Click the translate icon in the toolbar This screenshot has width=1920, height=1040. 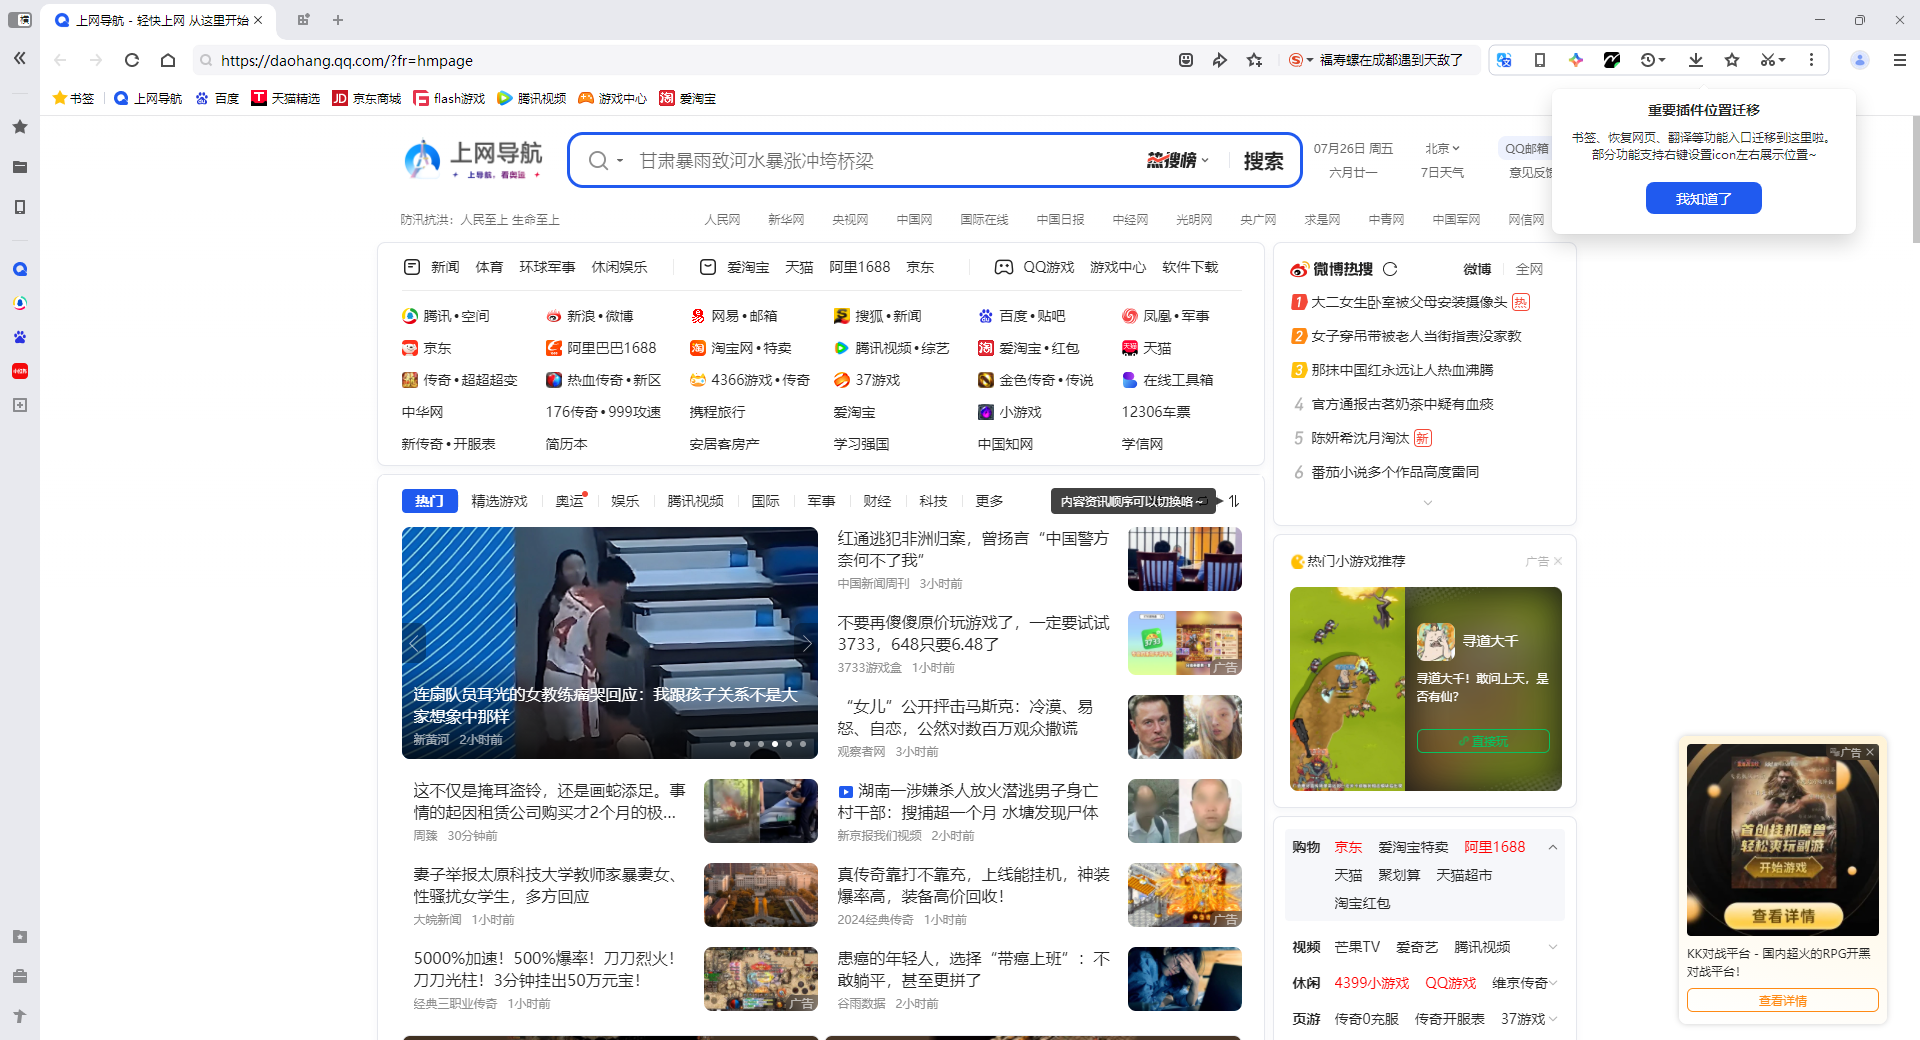(1504, 60)
